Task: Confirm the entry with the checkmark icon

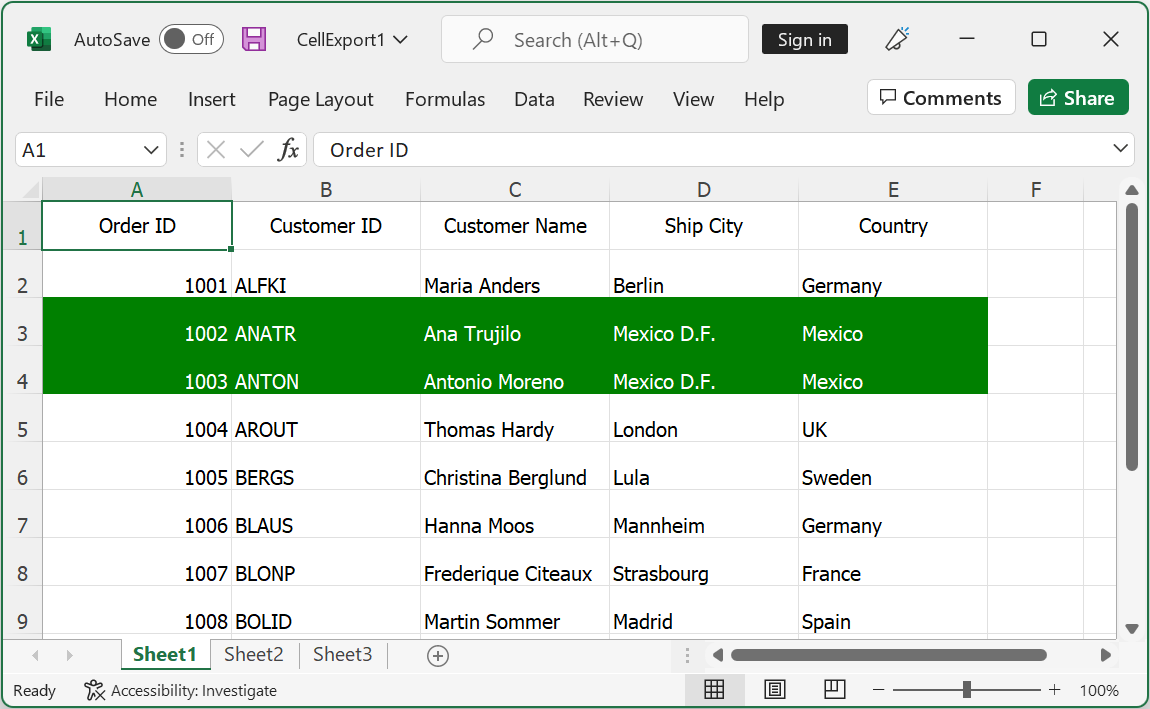Action: point(252,150)
